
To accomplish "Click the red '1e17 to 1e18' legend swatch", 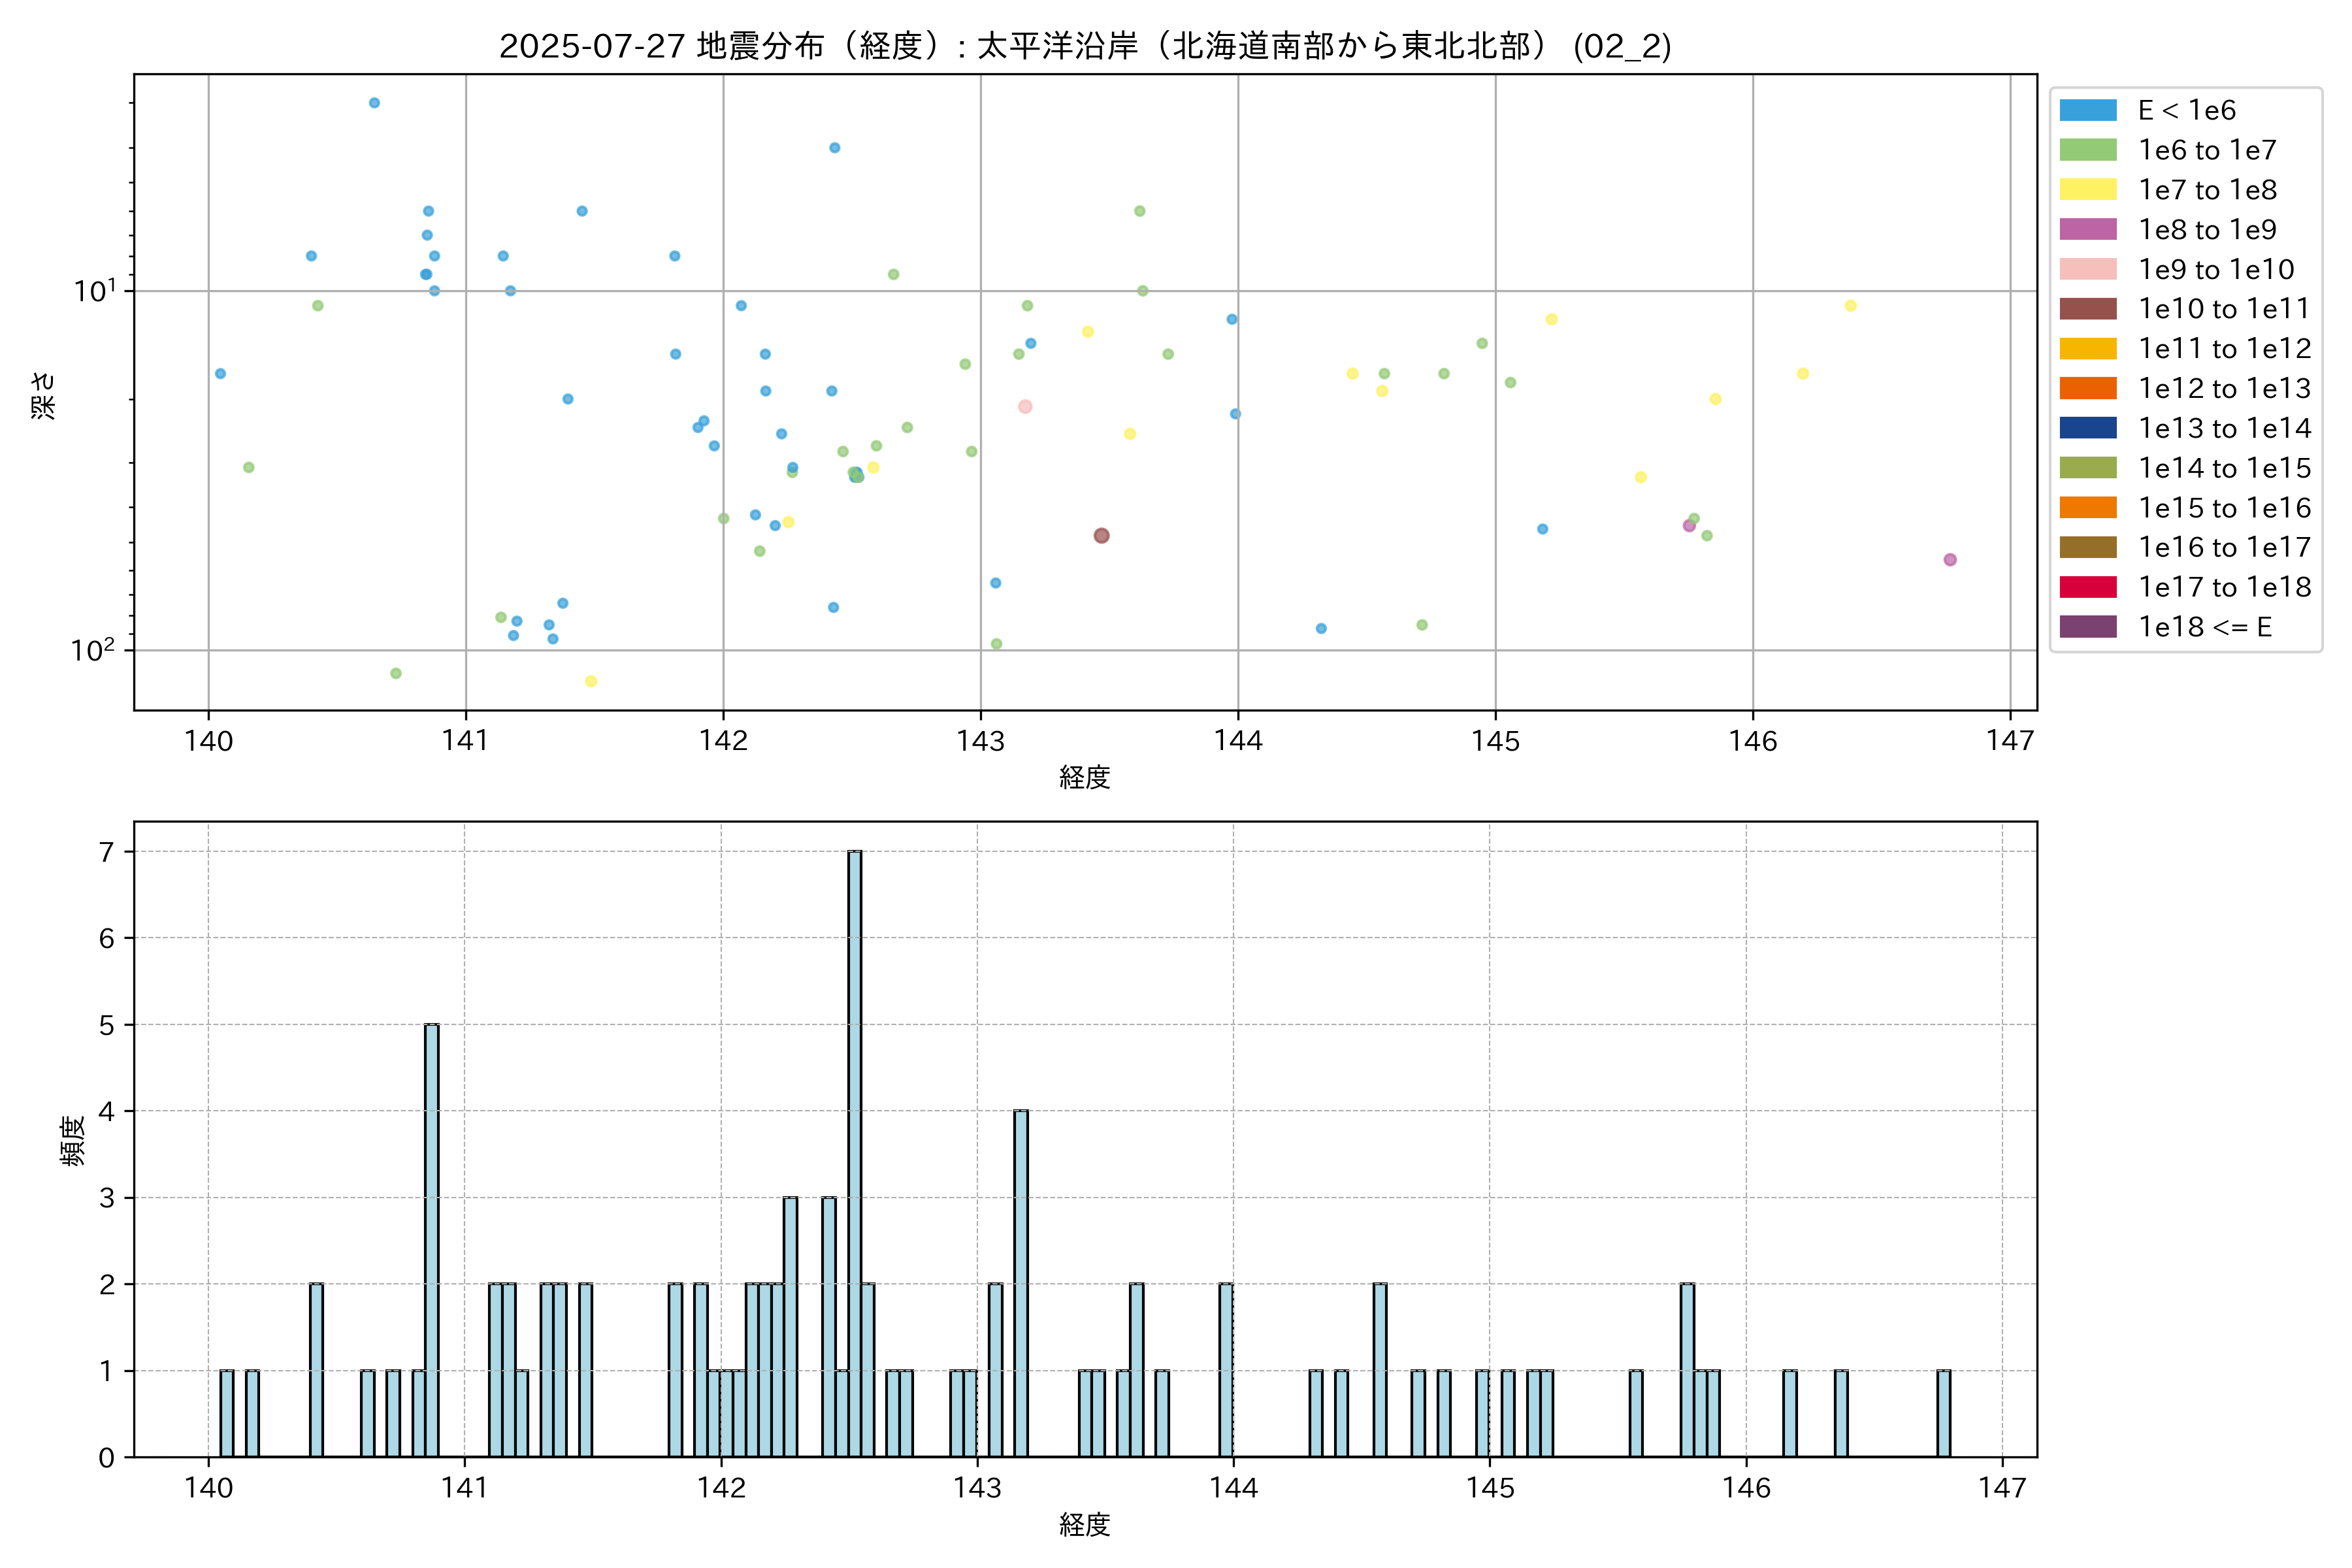I will (2088, 587).
